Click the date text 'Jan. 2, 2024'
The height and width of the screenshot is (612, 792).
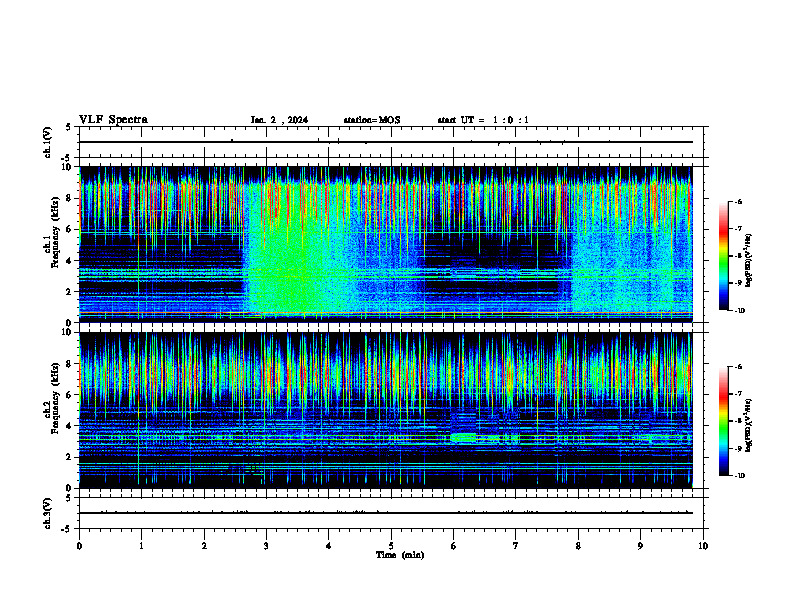tap(279, 120)
